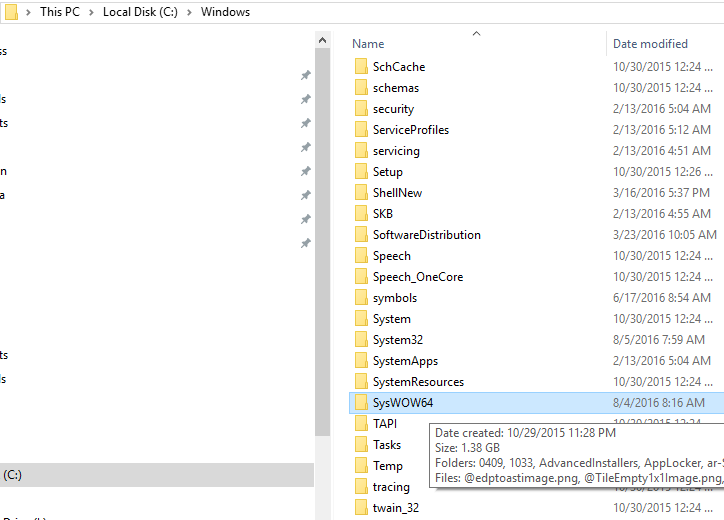The image size is (724, 520).
Task: Select the ShellNew folder name
Action: coord(398,193)
